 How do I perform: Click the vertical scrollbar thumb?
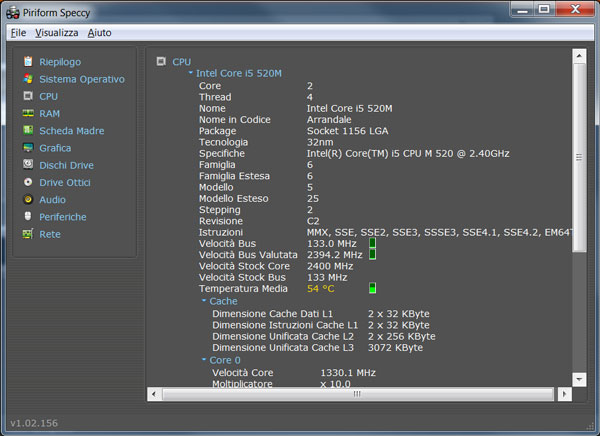(x=579, y=157)
